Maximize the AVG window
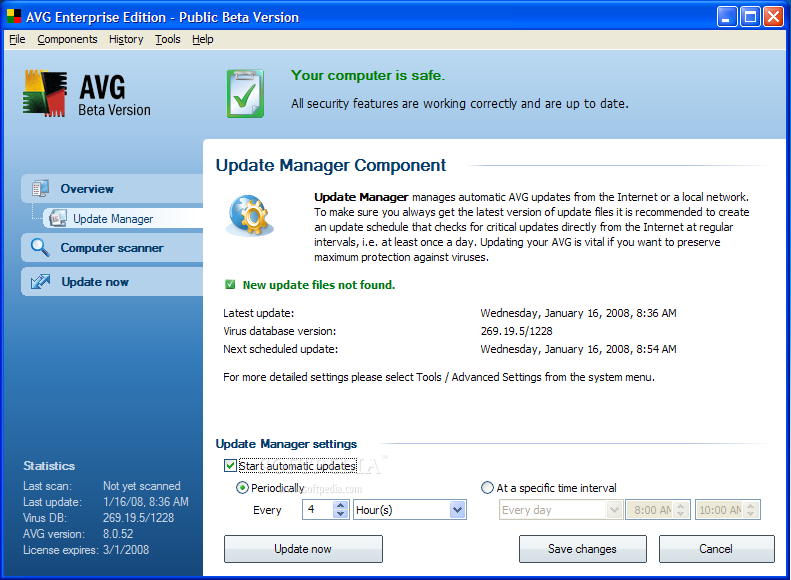Image resolution: width=791 pixels, height=580 pixels. point(750,17)
